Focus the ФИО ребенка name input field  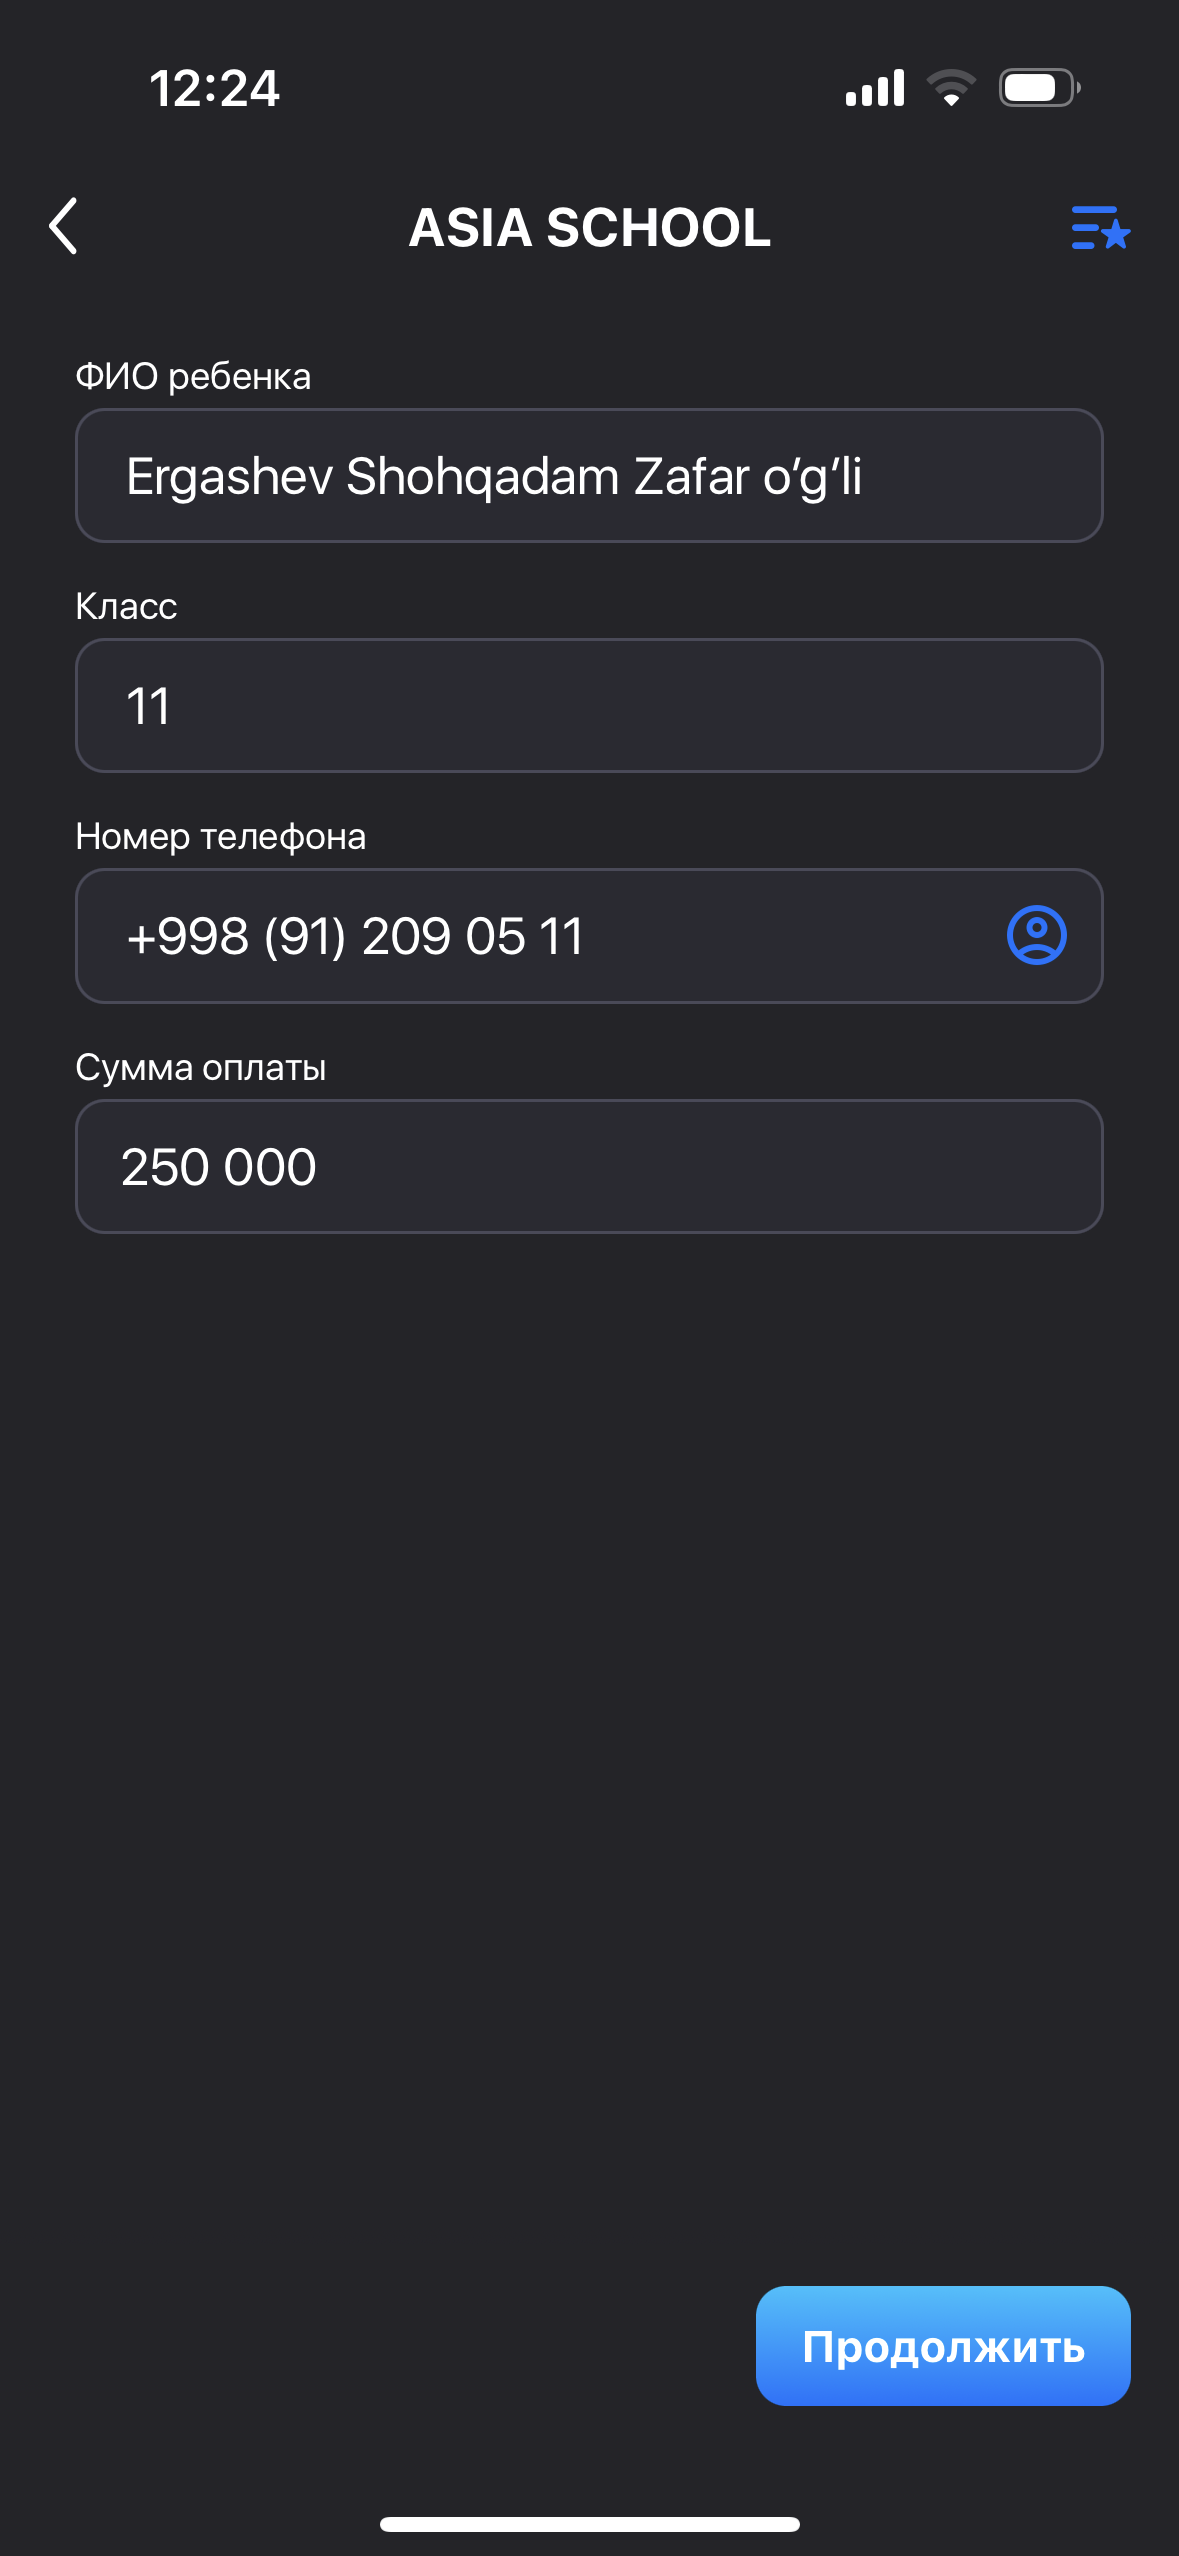coord(589,476)
